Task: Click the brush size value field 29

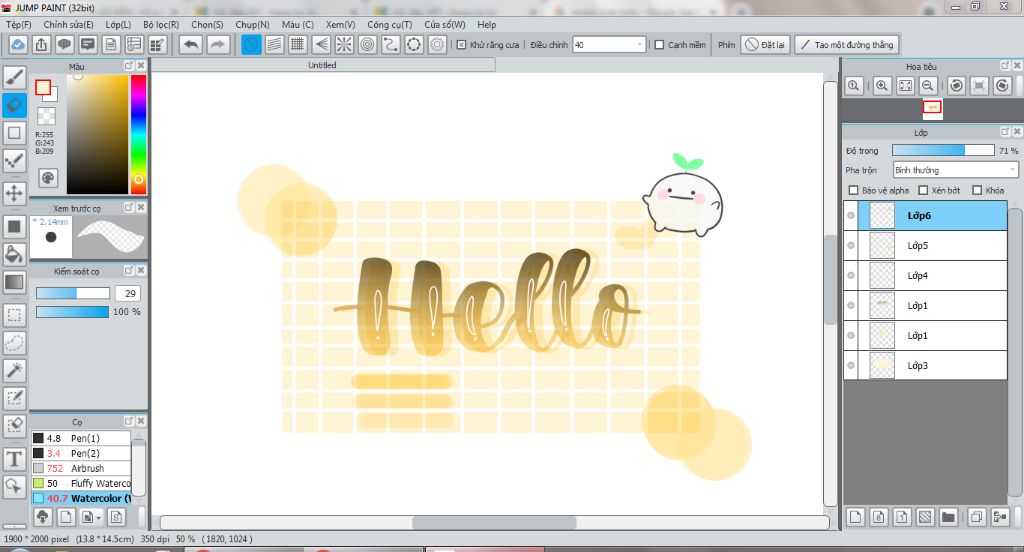Action: point(129,293)
